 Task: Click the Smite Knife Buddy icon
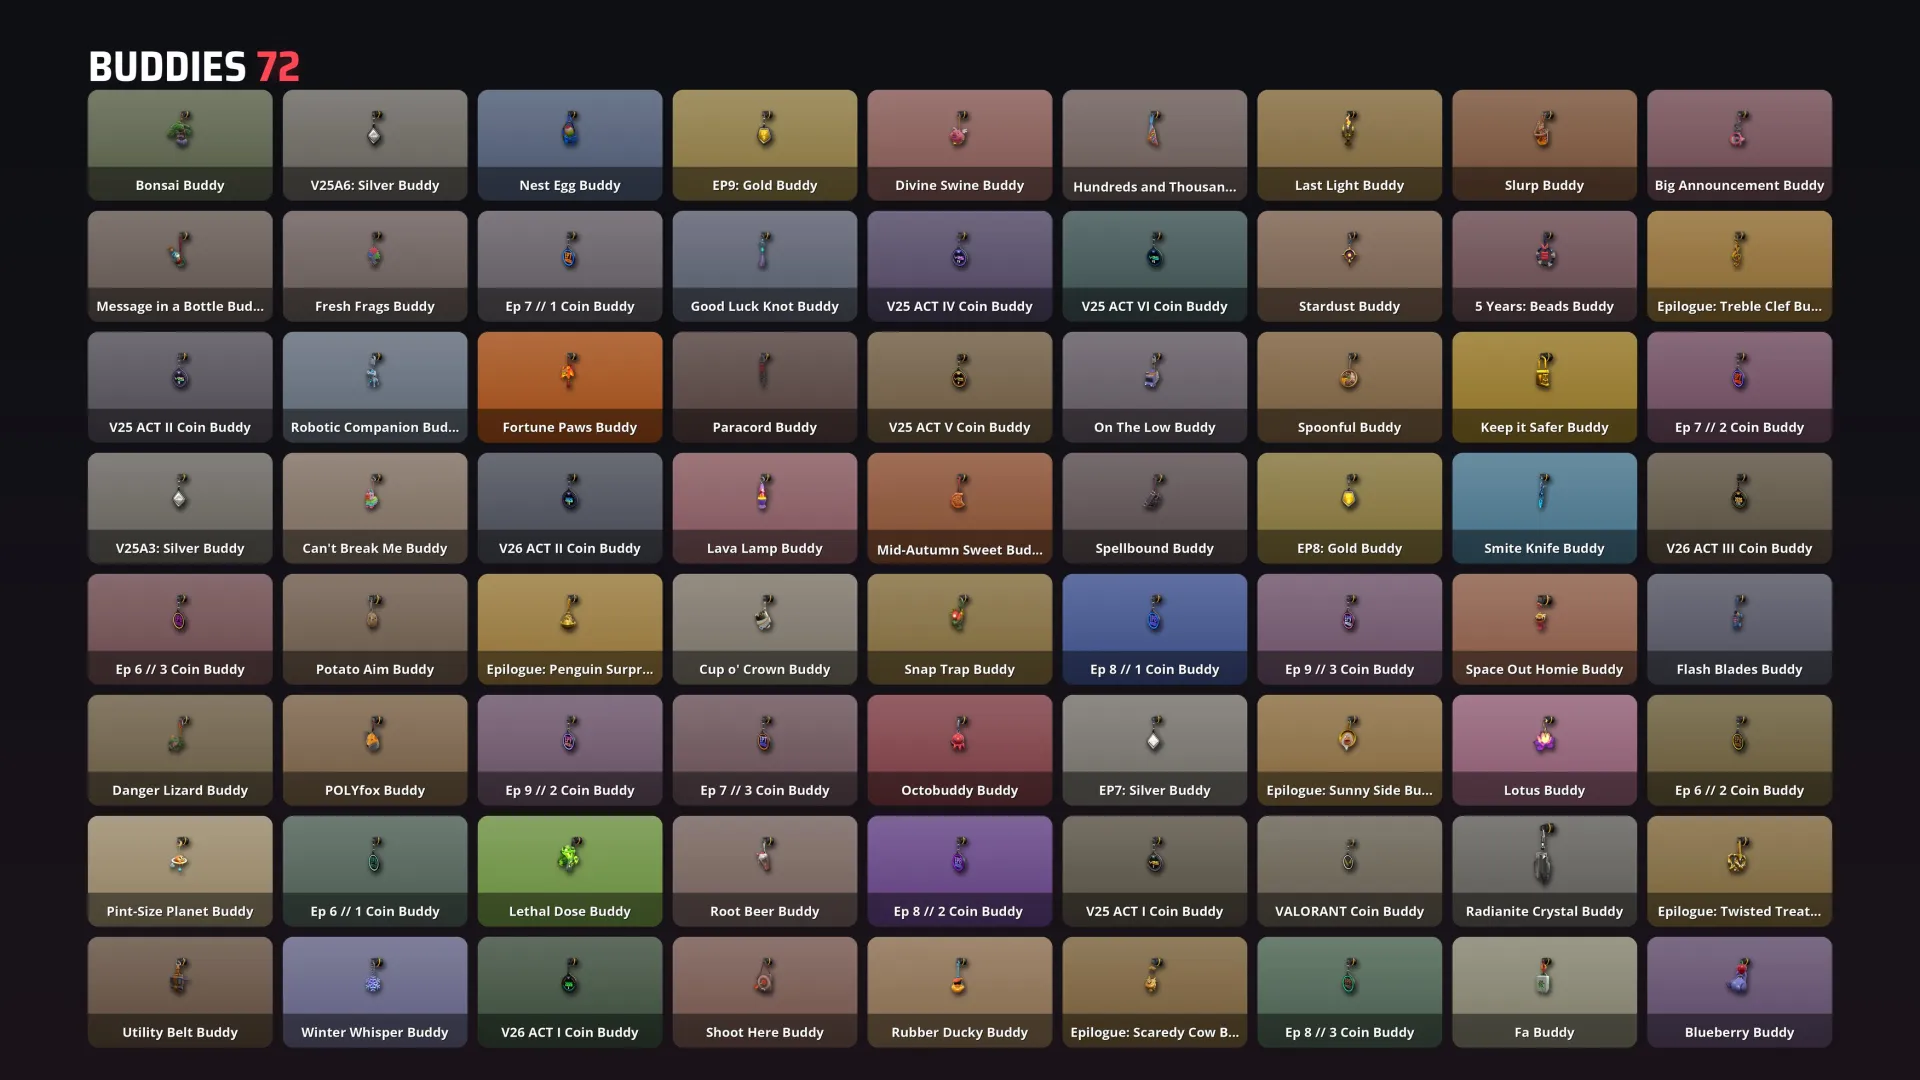tap(1544, 492)
